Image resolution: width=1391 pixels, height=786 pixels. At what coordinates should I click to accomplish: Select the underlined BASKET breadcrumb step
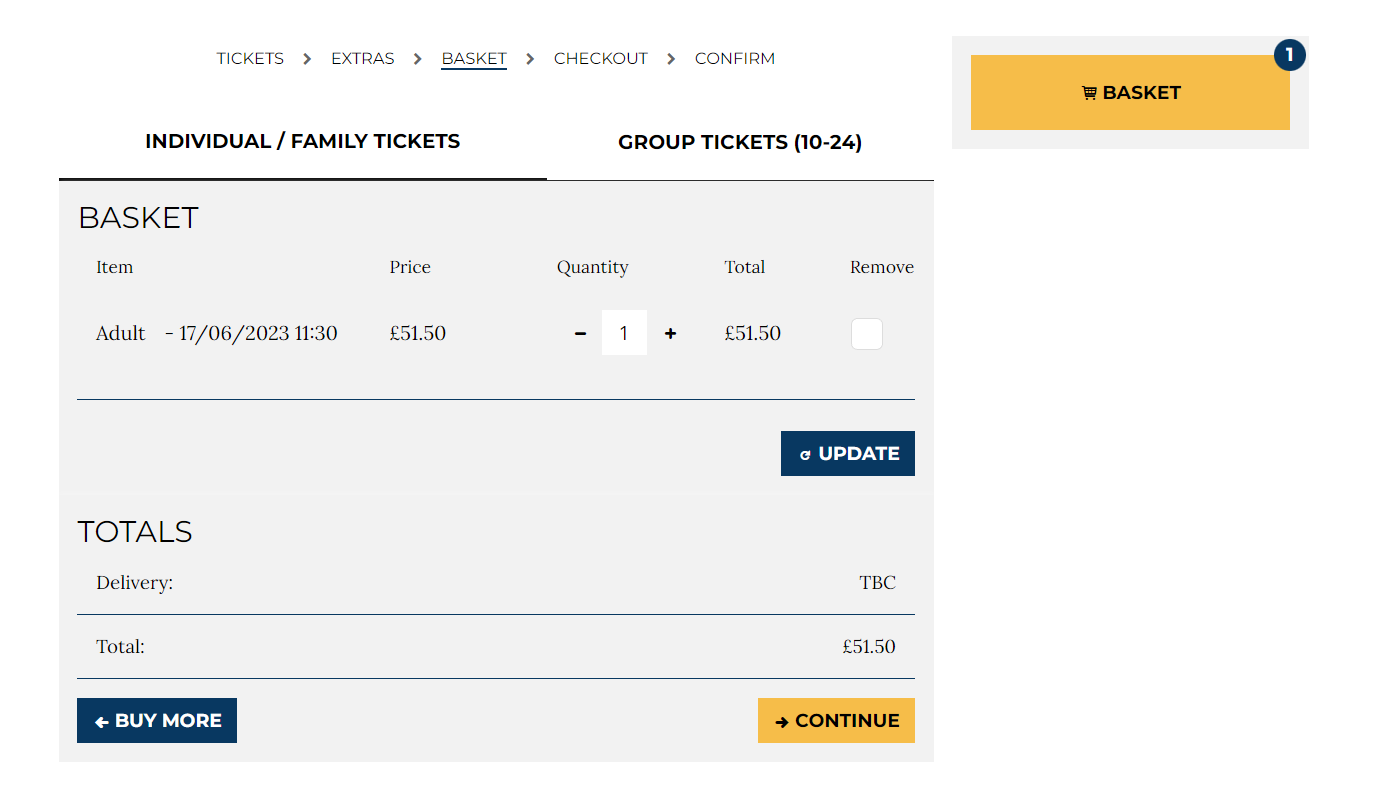(x=474, y=59)
